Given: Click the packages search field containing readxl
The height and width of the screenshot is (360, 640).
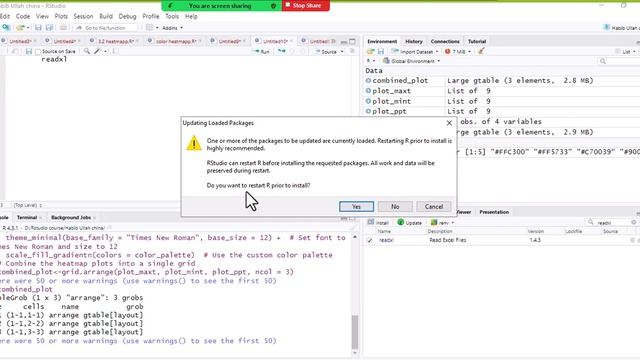Looking at the screenshot, I should (612, 222).
